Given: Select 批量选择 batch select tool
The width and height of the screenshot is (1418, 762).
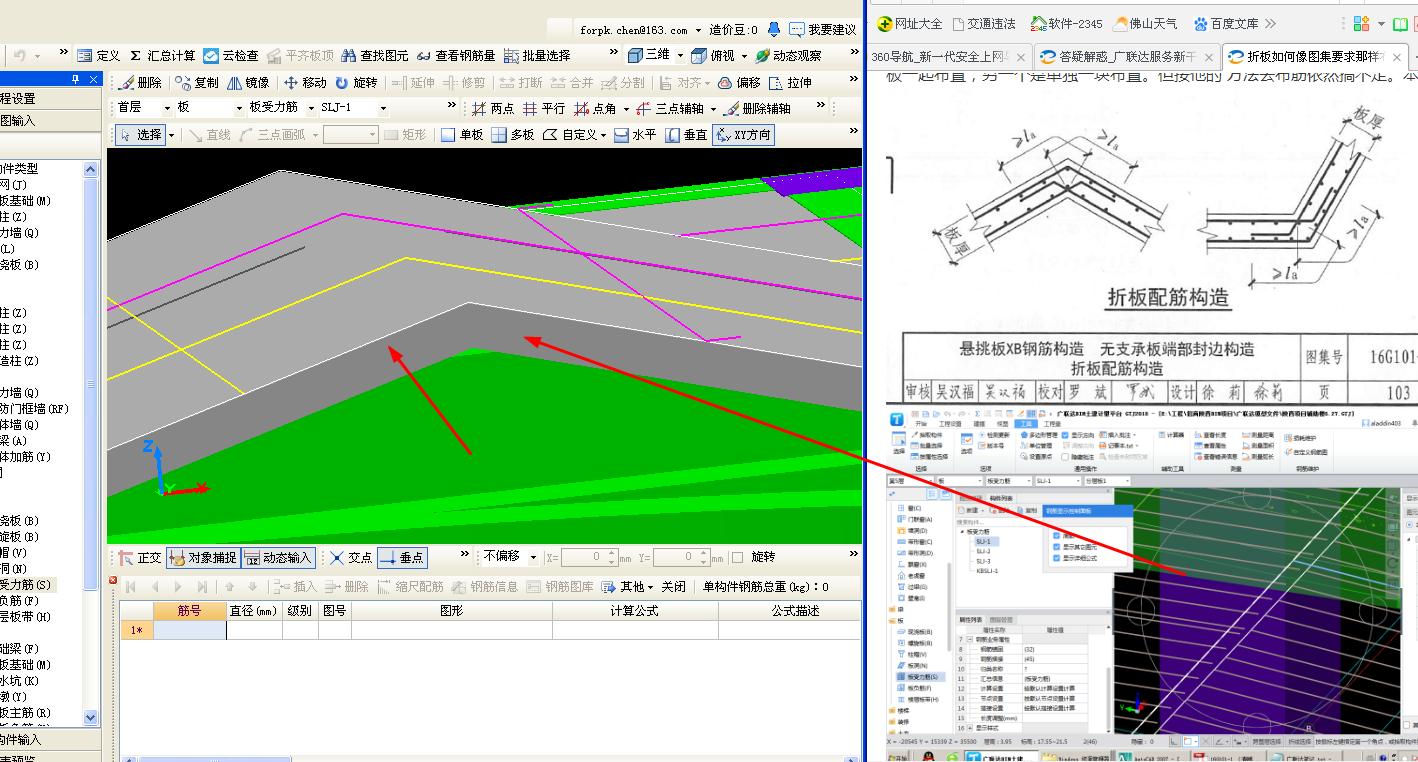Looking at the screenshot, I should coord(537,56).
